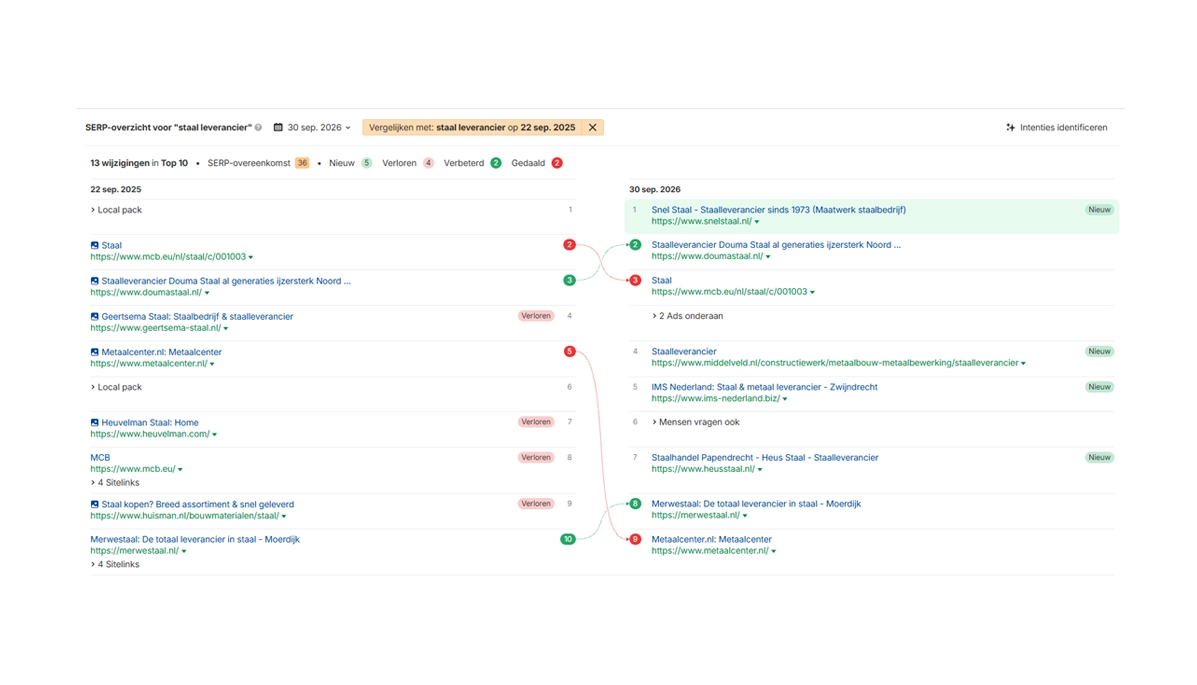Click the red position 2 badge for mcb.eu Staal
The image size is (1197, 685).
click(x=569, y=244)
